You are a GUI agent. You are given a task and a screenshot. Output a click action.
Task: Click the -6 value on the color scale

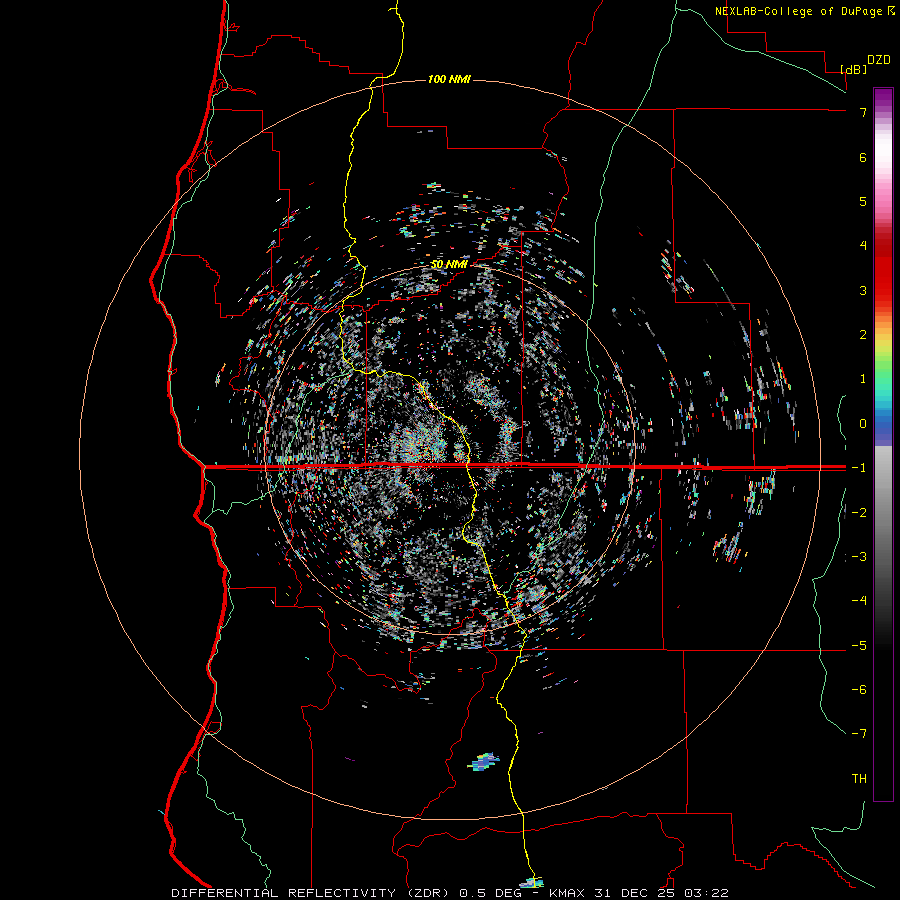(x=859, y=690)
